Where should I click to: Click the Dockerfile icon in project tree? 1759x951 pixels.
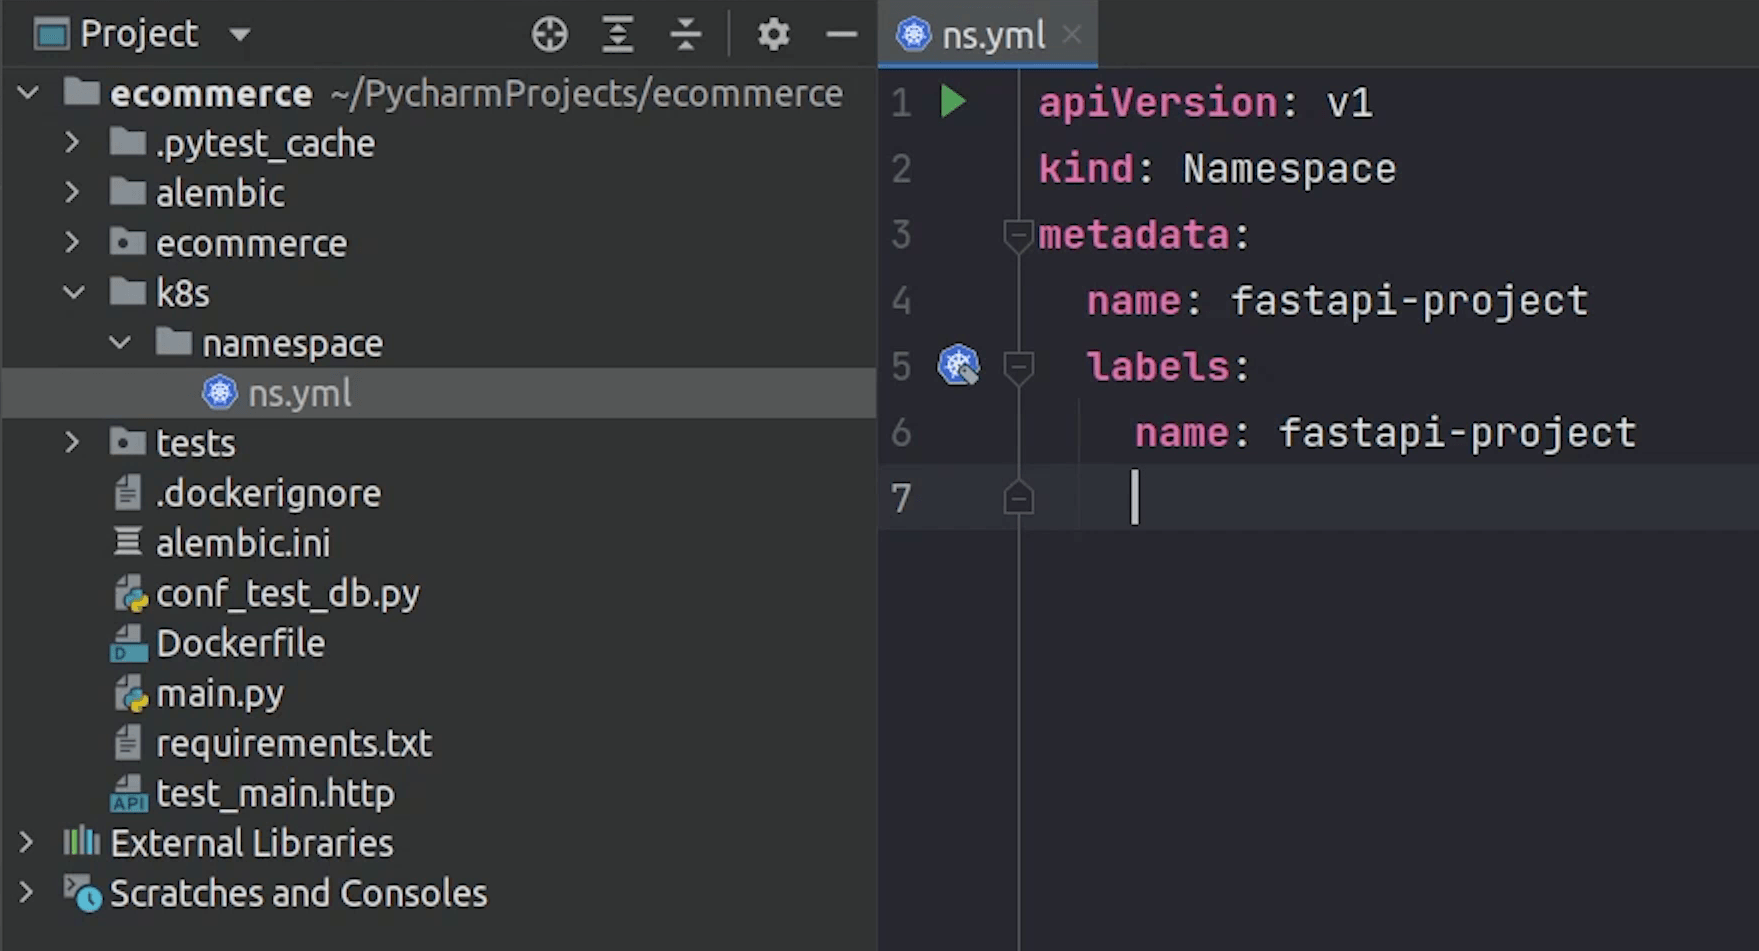[x=128, y=644]
